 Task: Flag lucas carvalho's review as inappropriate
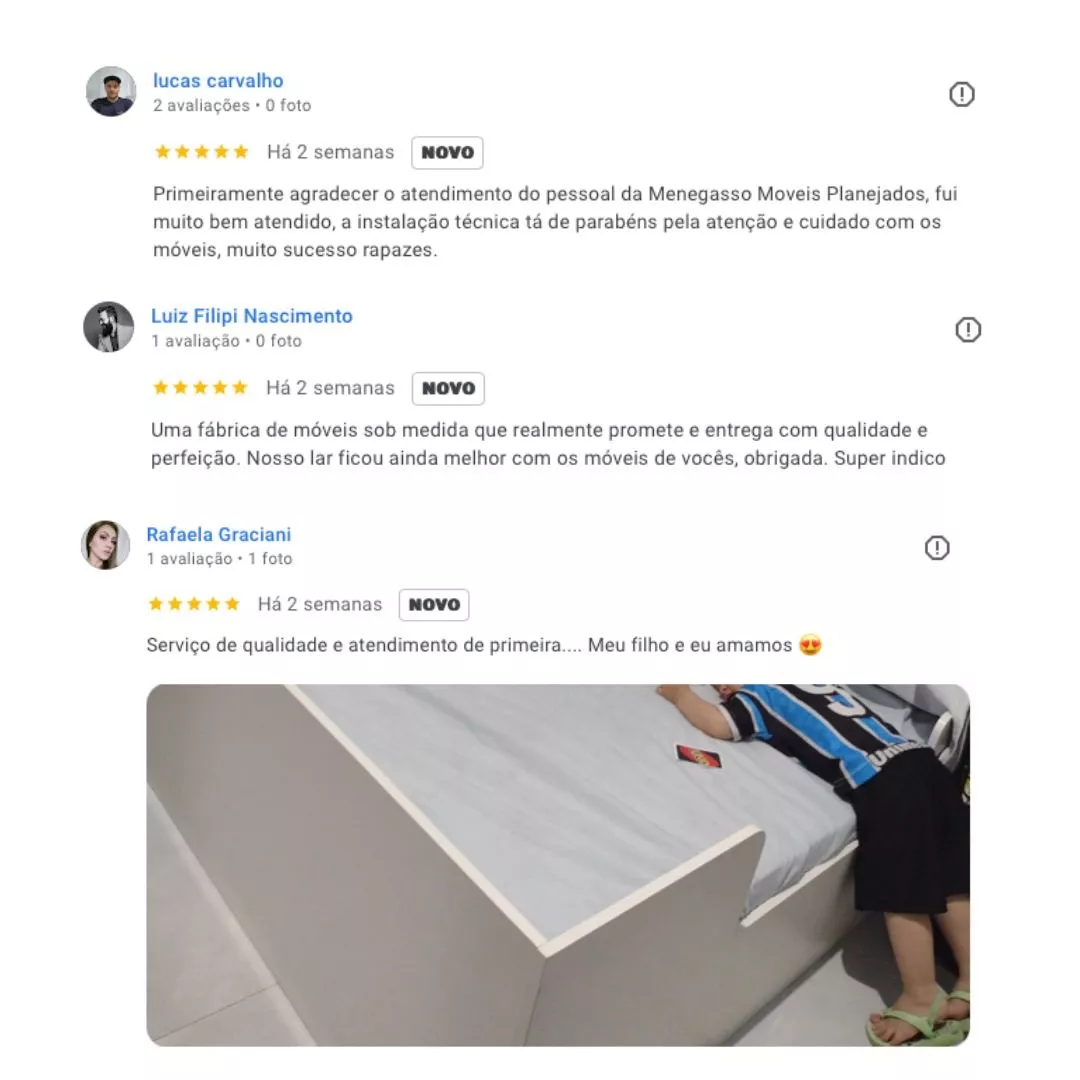click(962, 94)
